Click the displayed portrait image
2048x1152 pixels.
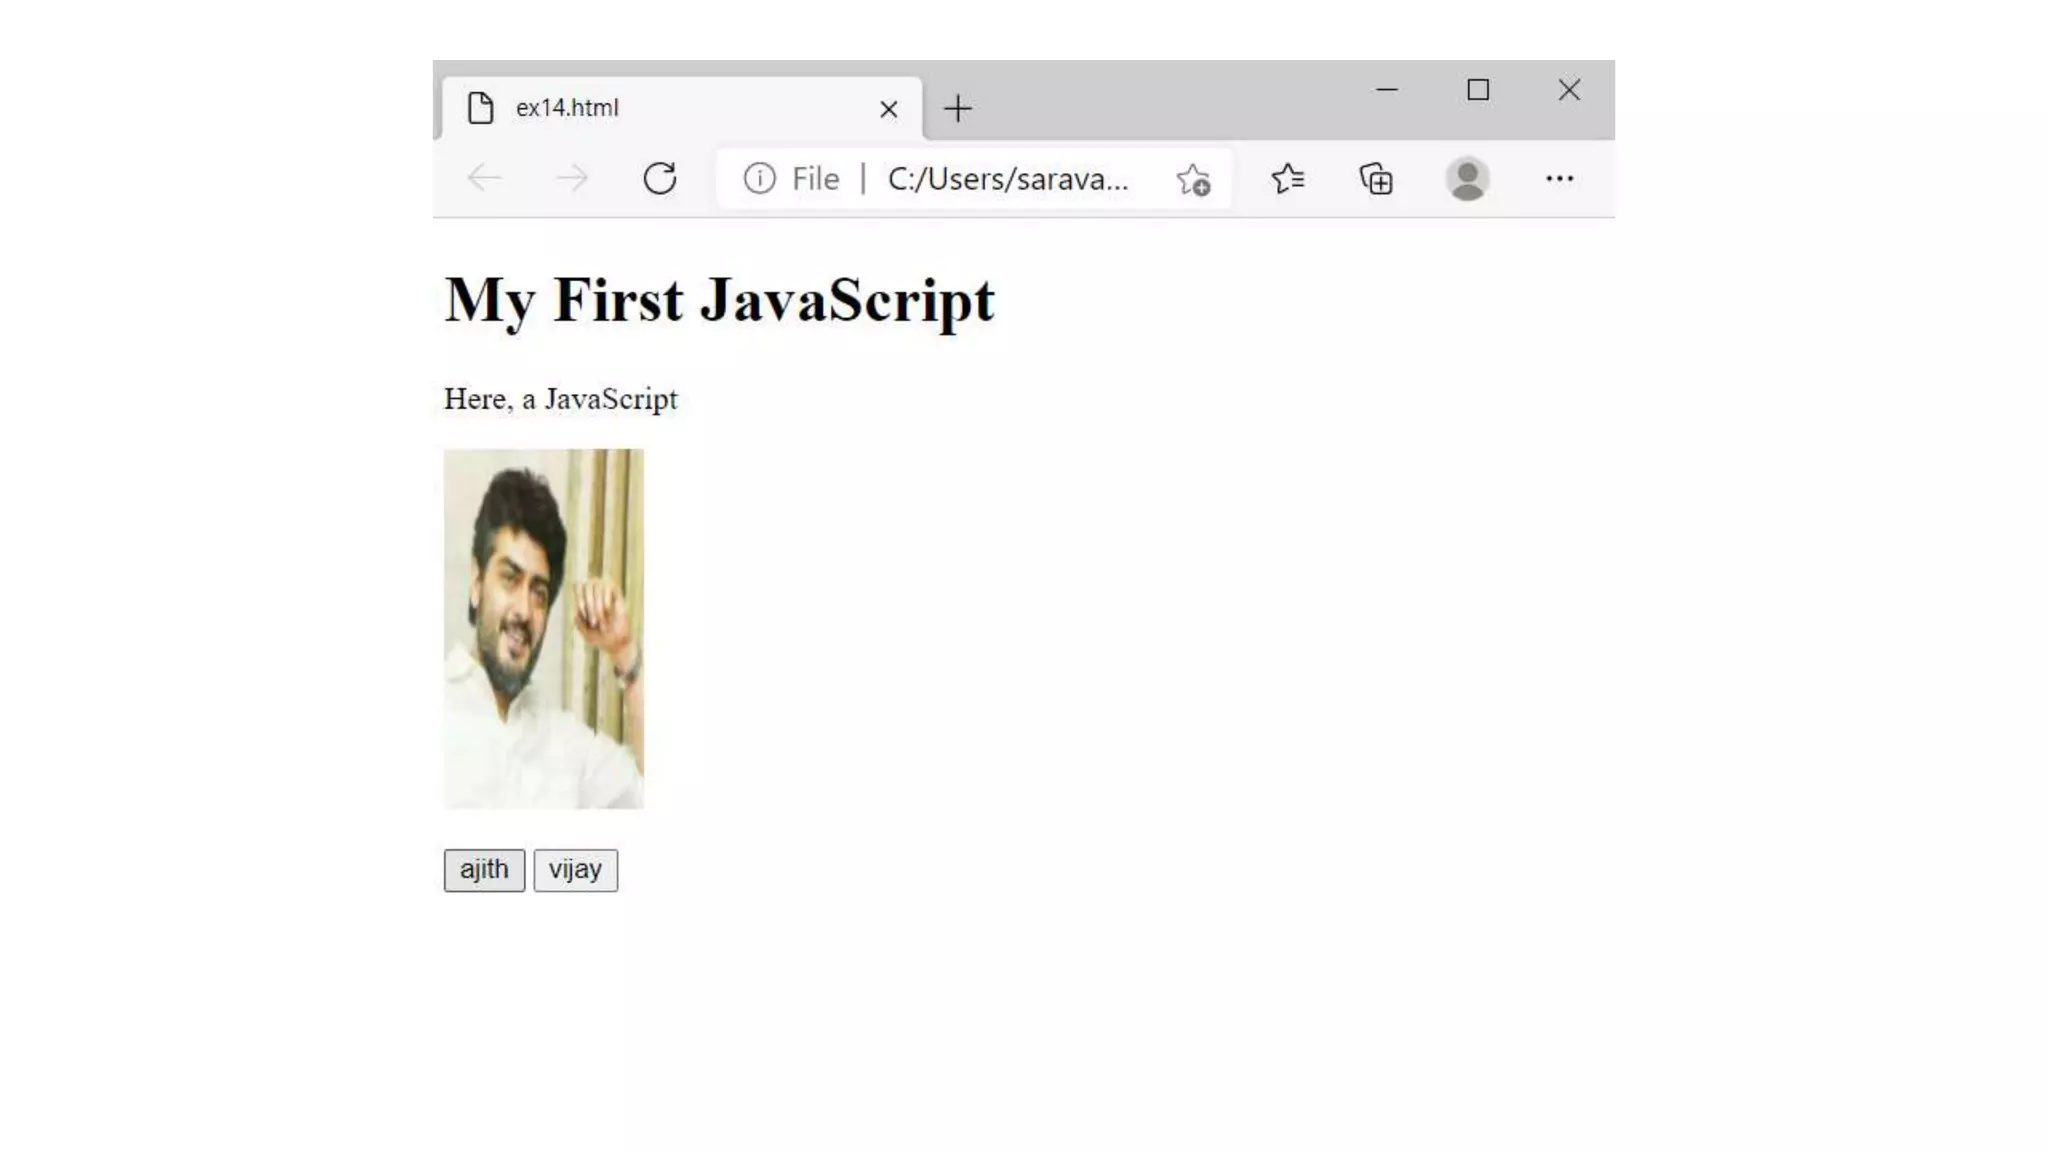pos(544,628)
